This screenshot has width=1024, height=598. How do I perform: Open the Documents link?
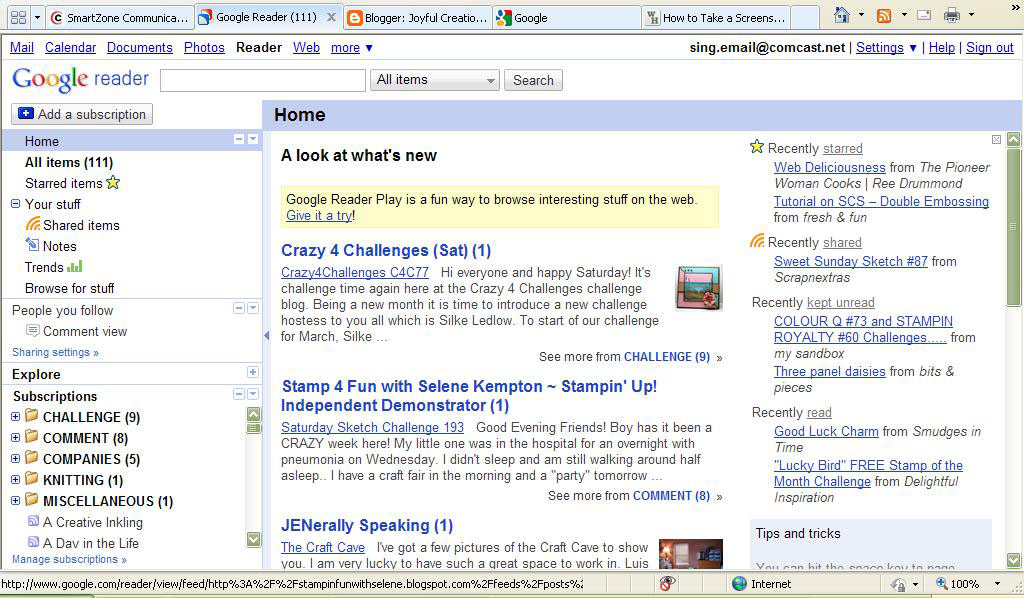[x=140, y=47]
